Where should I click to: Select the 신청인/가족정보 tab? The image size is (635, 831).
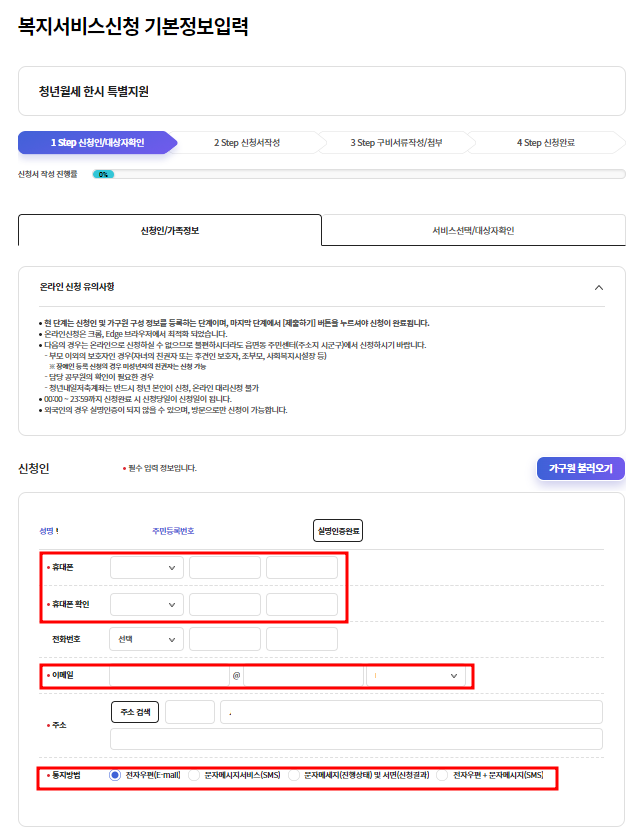click(170, 230)
